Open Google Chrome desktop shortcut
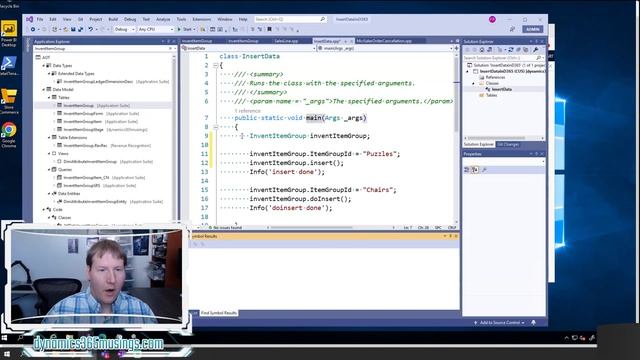Viewport: 640px width, 360px height. point(9,135)
